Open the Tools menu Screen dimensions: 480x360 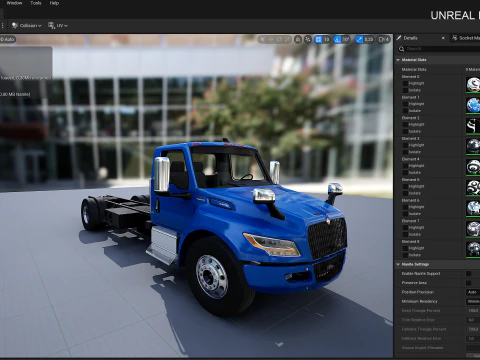click(36, 3)
